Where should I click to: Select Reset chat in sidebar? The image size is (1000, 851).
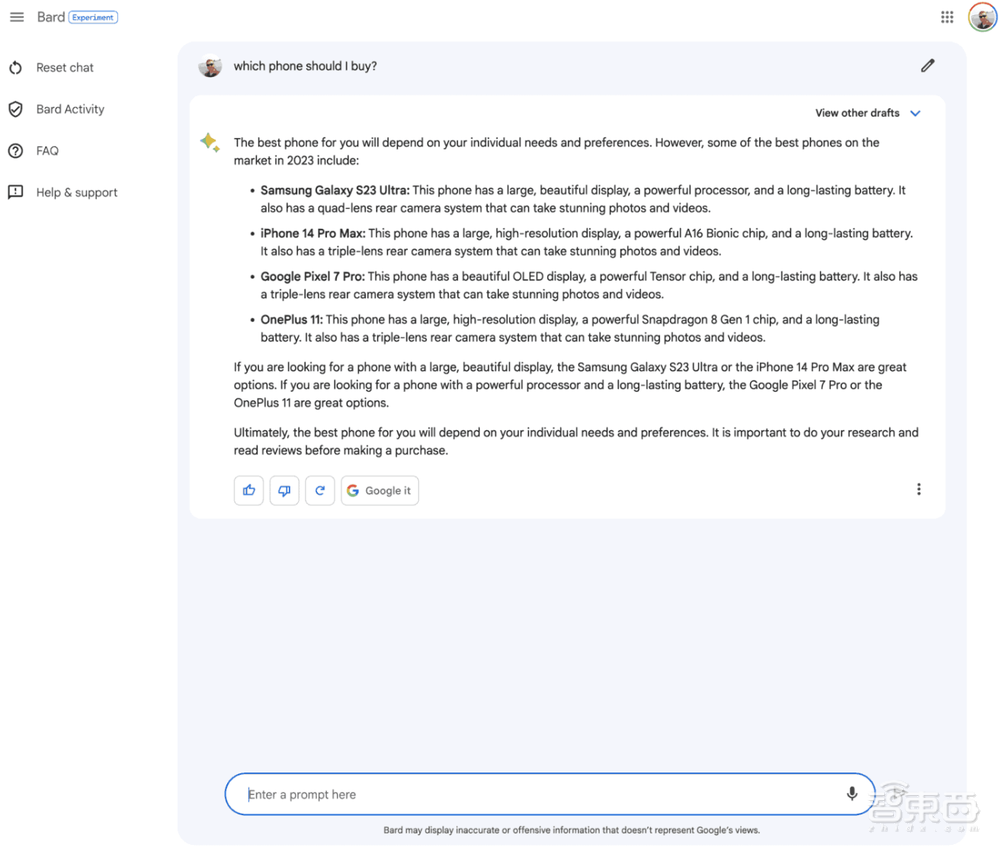(64, 68)
